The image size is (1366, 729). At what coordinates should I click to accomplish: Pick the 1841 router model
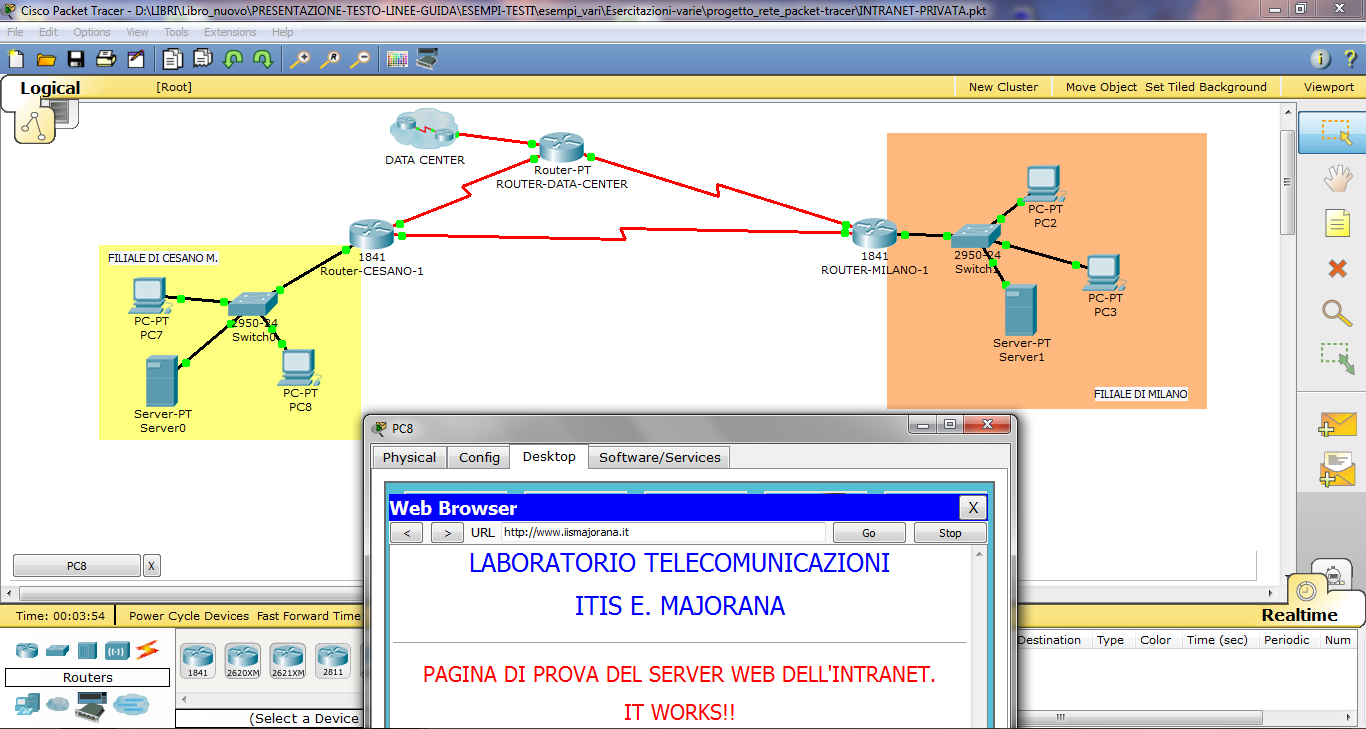tap(198, 661)
